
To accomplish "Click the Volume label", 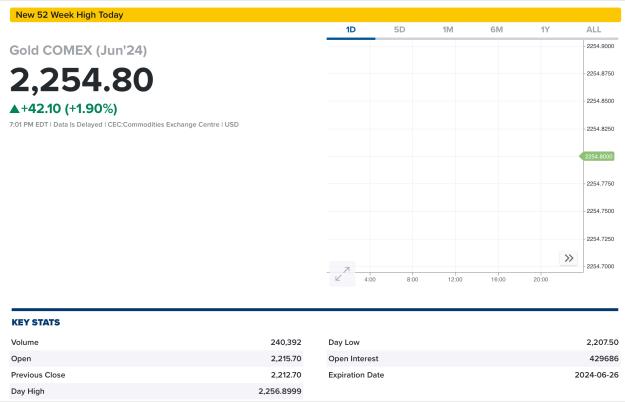I will (x=25, y=342).
